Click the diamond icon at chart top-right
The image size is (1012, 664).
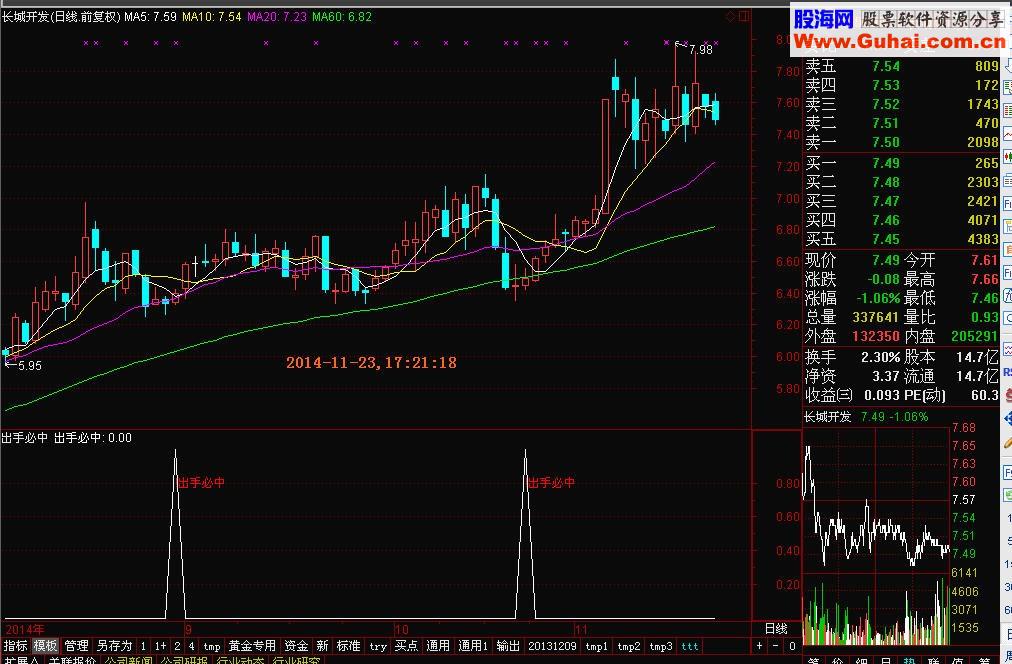731,17
